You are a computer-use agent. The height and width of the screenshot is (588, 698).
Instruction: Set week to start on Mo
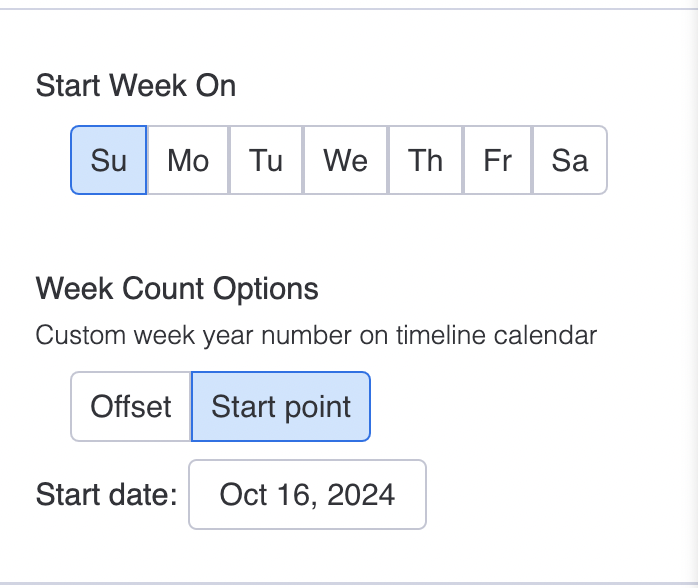pos(188,160)
